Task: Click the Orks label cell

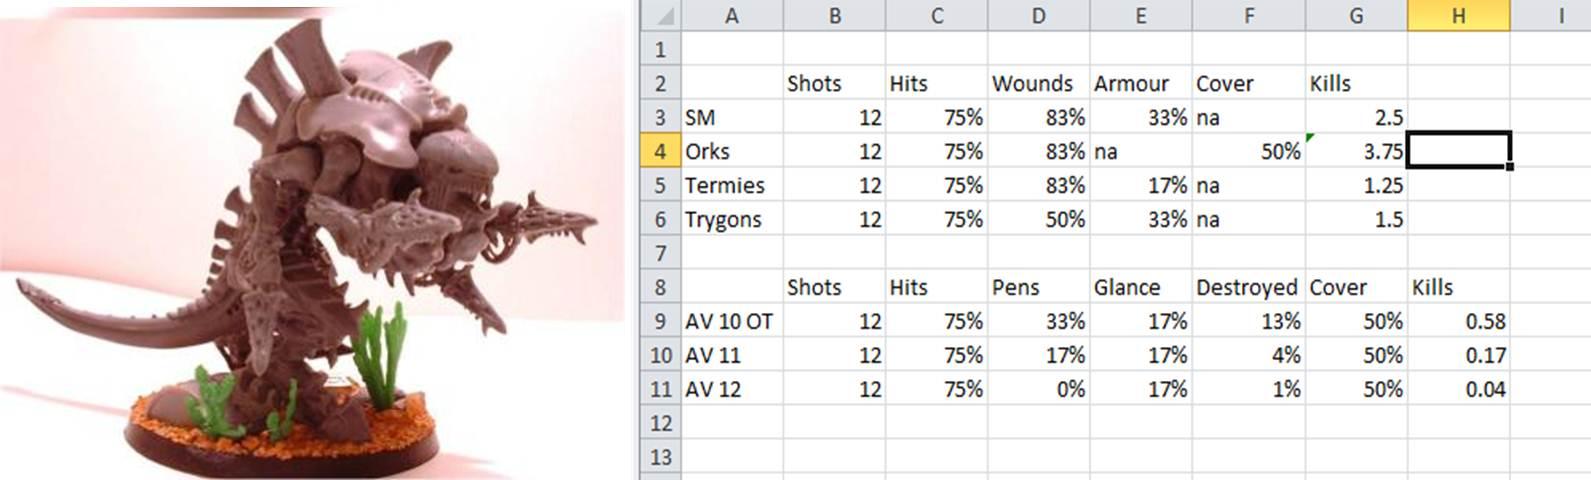Action: pos(731,151)
